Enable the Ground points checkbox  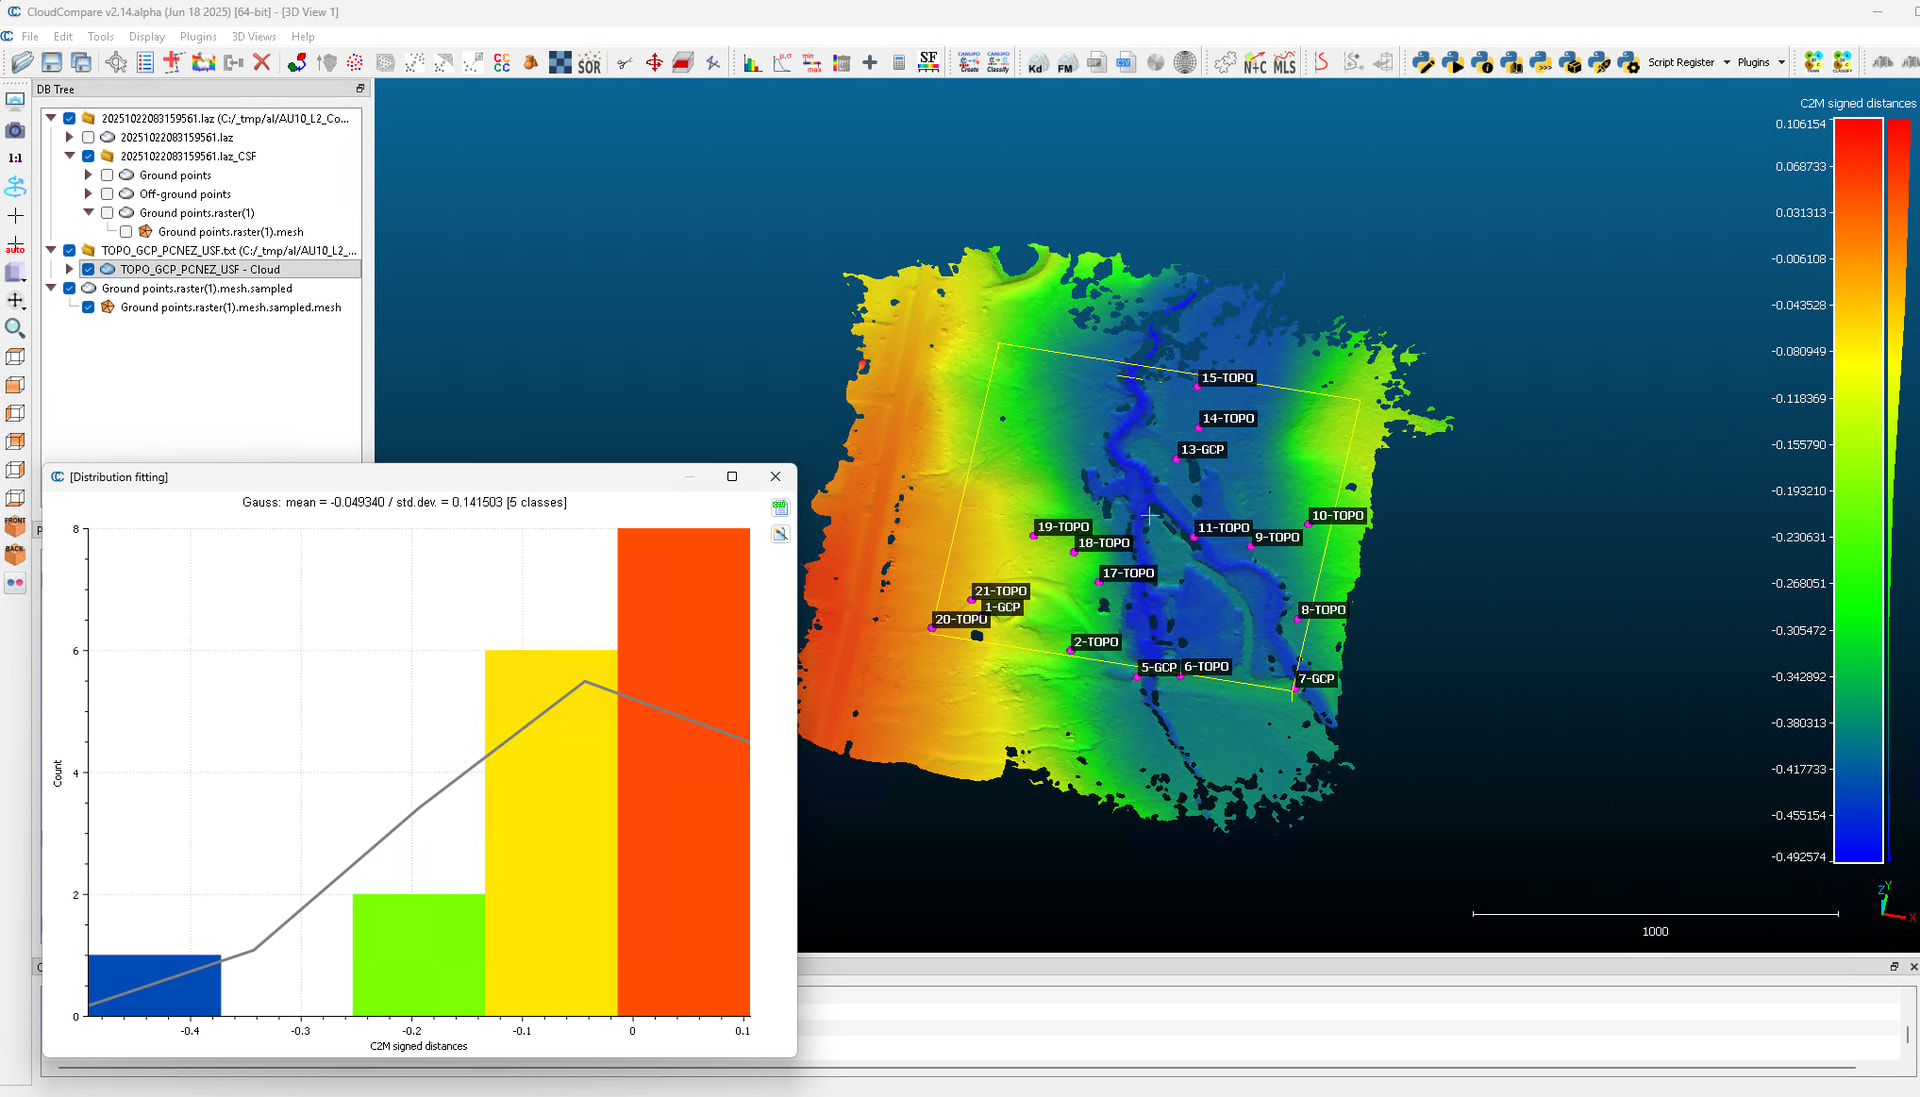pyautogui.click(x=107, y=175)
